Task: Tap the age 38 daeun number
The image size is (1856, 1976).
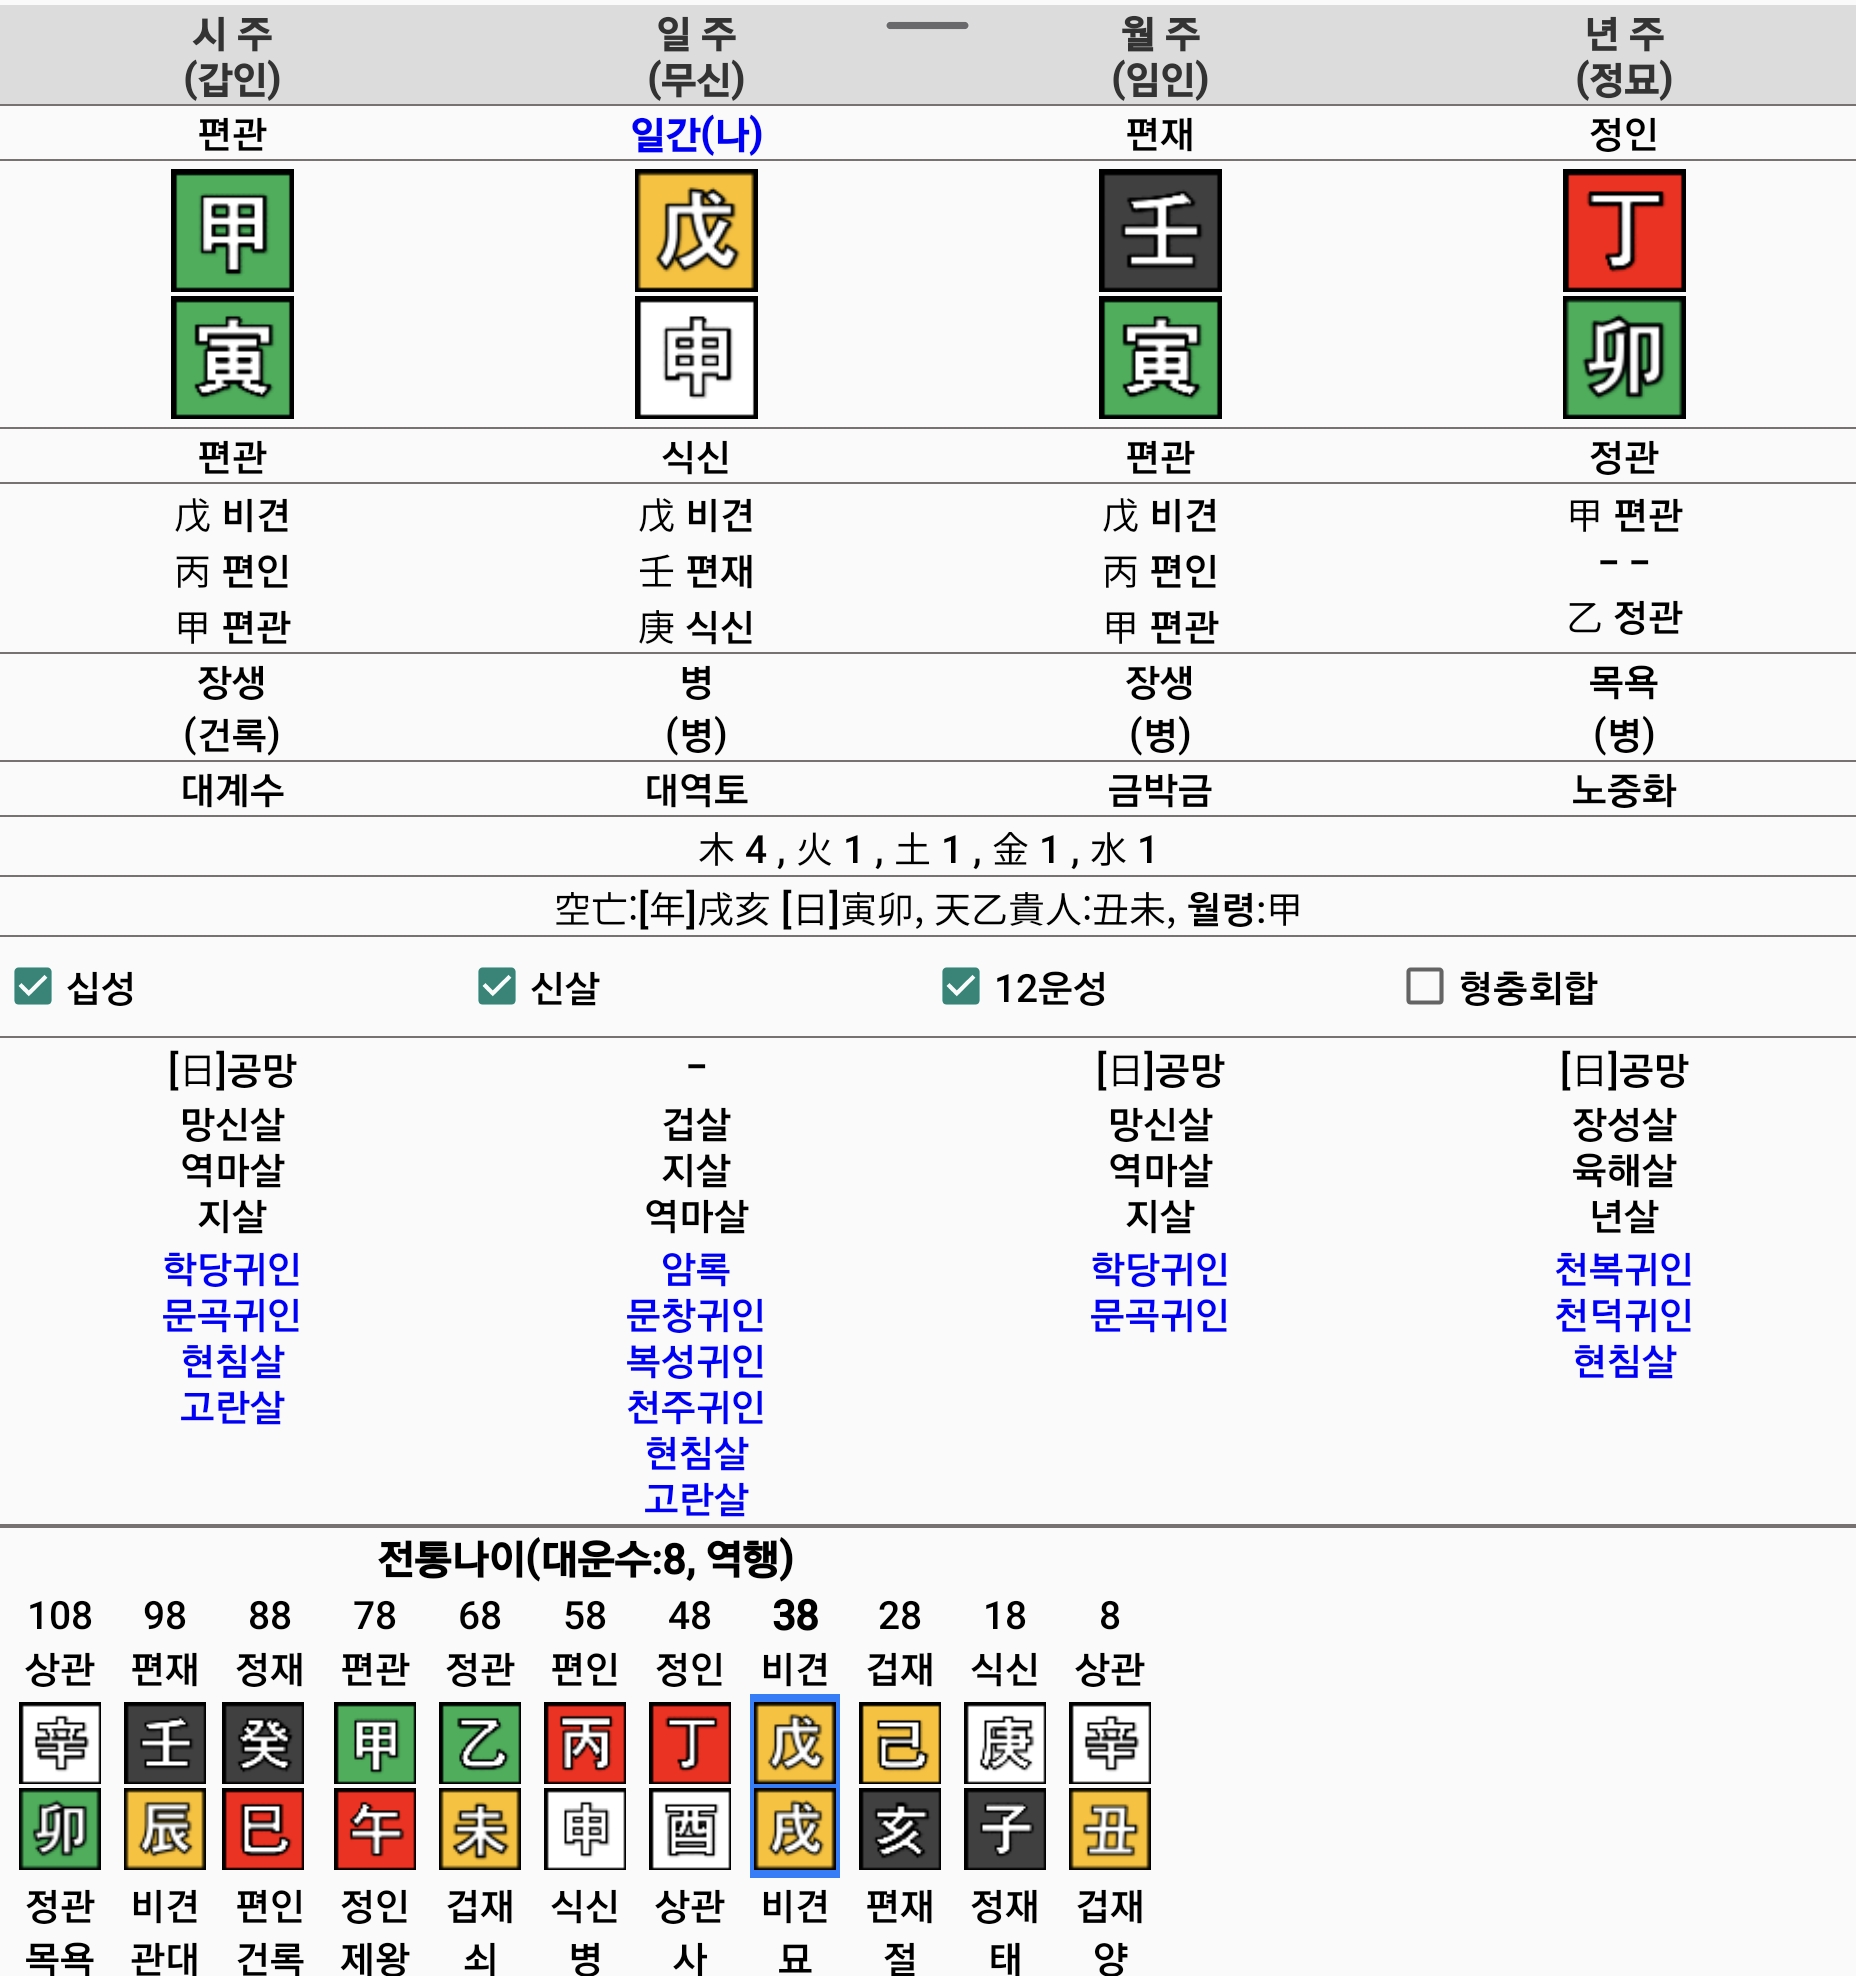Action: pos(795,1615)
